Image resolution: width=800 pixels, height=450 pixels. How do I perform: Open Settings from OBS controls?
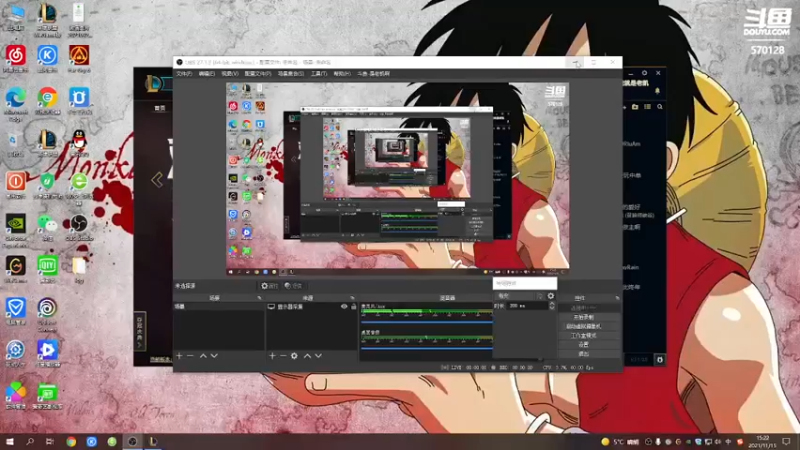(583, 344)
